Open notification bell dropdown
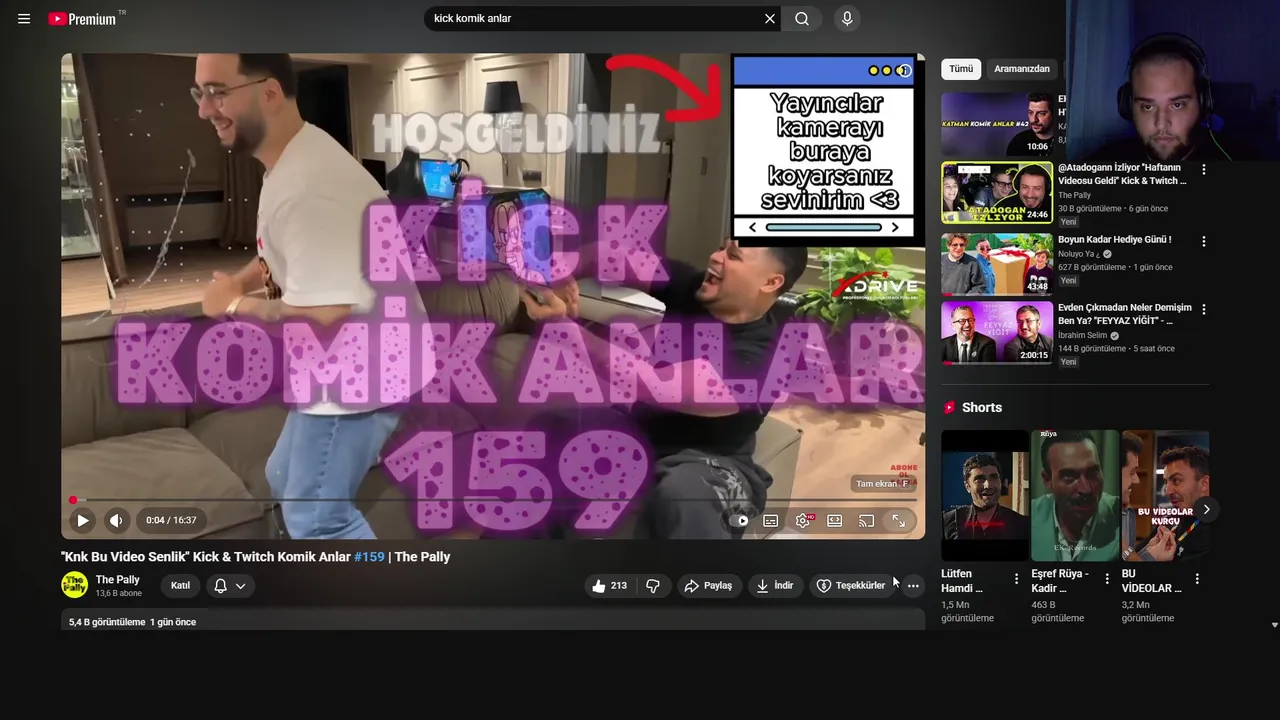Image resolution: width=1280 pixels, height=720 pixels. 230,586
